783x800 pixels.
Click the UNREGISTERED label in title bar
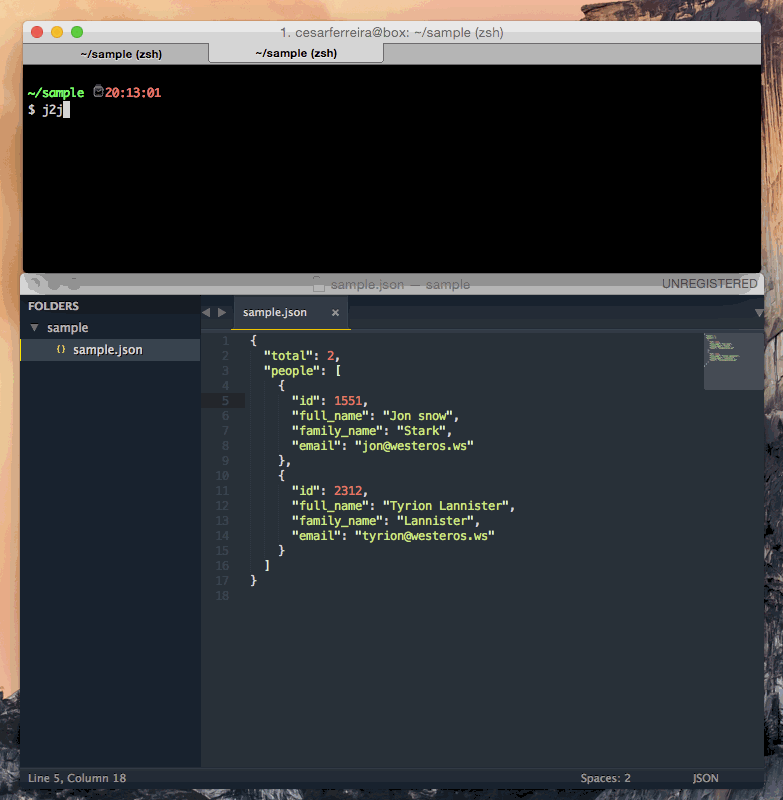(x=709, y=284)
